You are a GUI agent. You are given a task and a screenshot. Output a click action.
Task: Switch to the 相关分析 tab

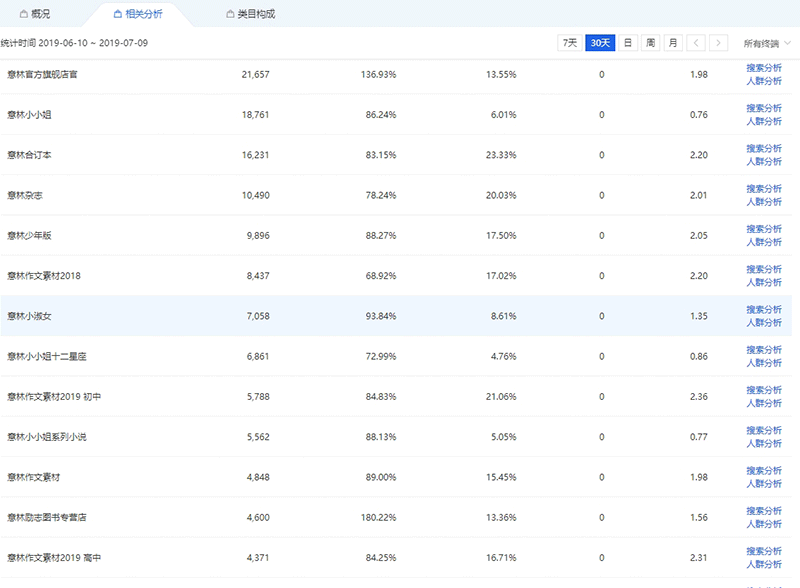[143, 14]
